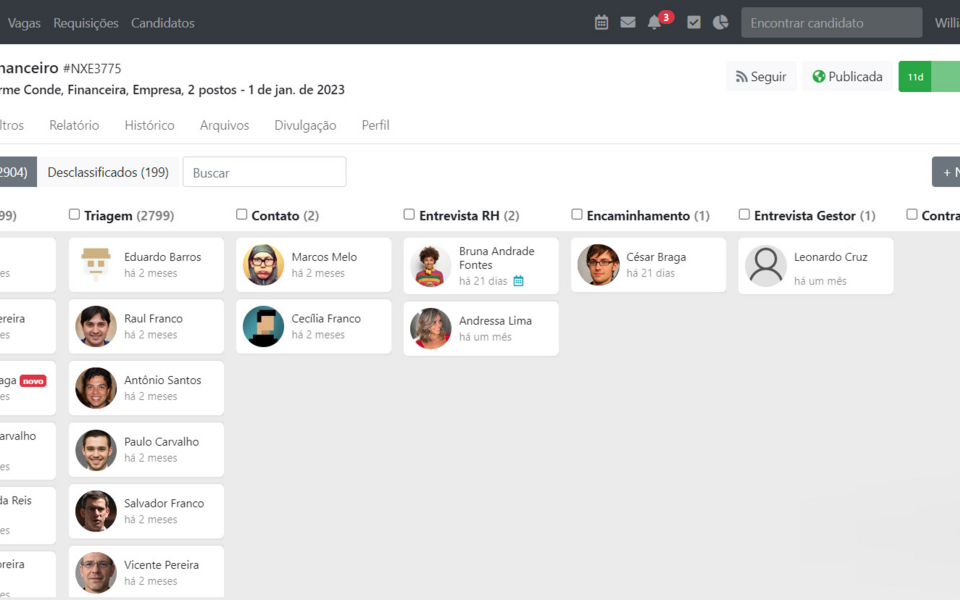960x600 pixels.
Task: Check the Entrevista RH column checkbox
Action: [409, 214]
